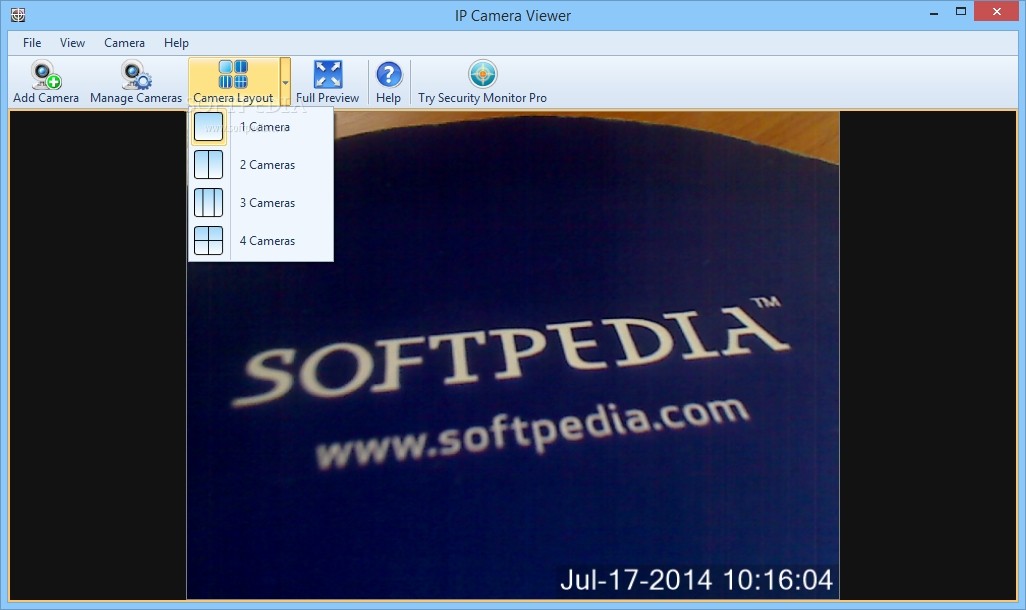This screenshot has height=610, width=1026.
Task: Click the live camera preview image
Action: (513, 355)
